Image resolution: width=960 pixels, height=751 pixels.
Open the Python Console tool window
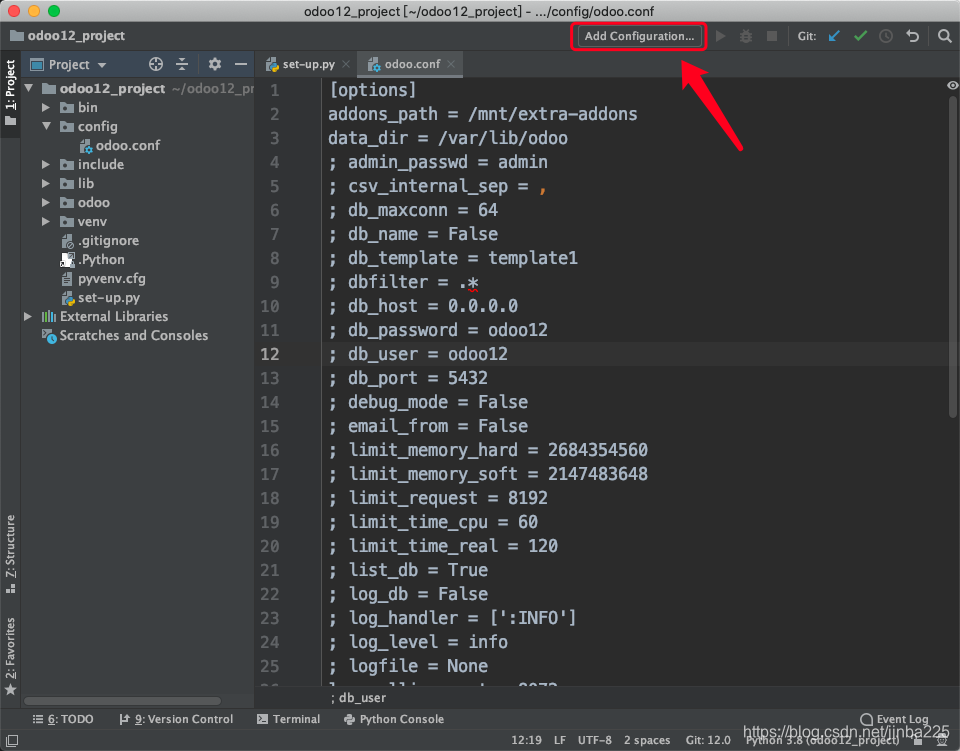click(394, 719)
